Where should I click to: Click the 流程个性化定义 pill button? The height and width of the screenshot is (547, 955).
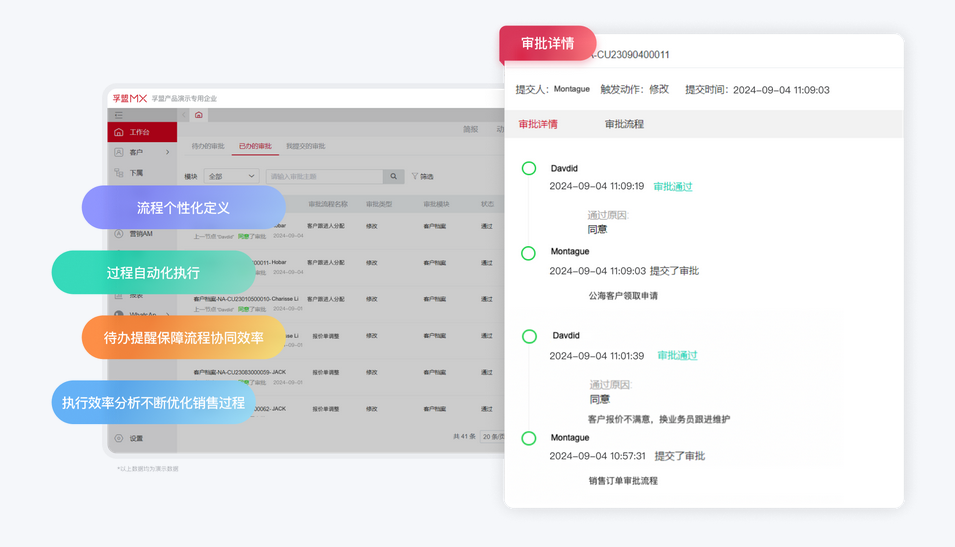[x=183, y=207]
